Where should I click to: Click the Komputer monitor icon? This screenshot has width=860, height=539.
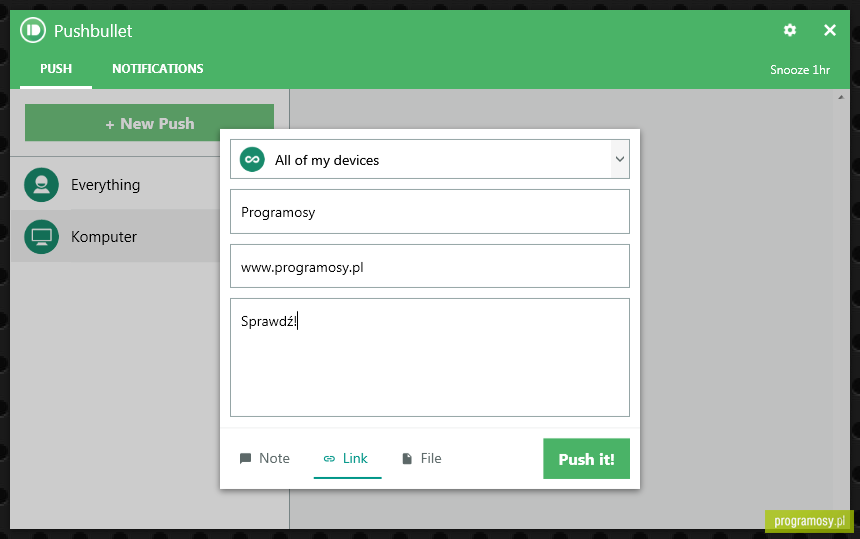click(41, 236)
